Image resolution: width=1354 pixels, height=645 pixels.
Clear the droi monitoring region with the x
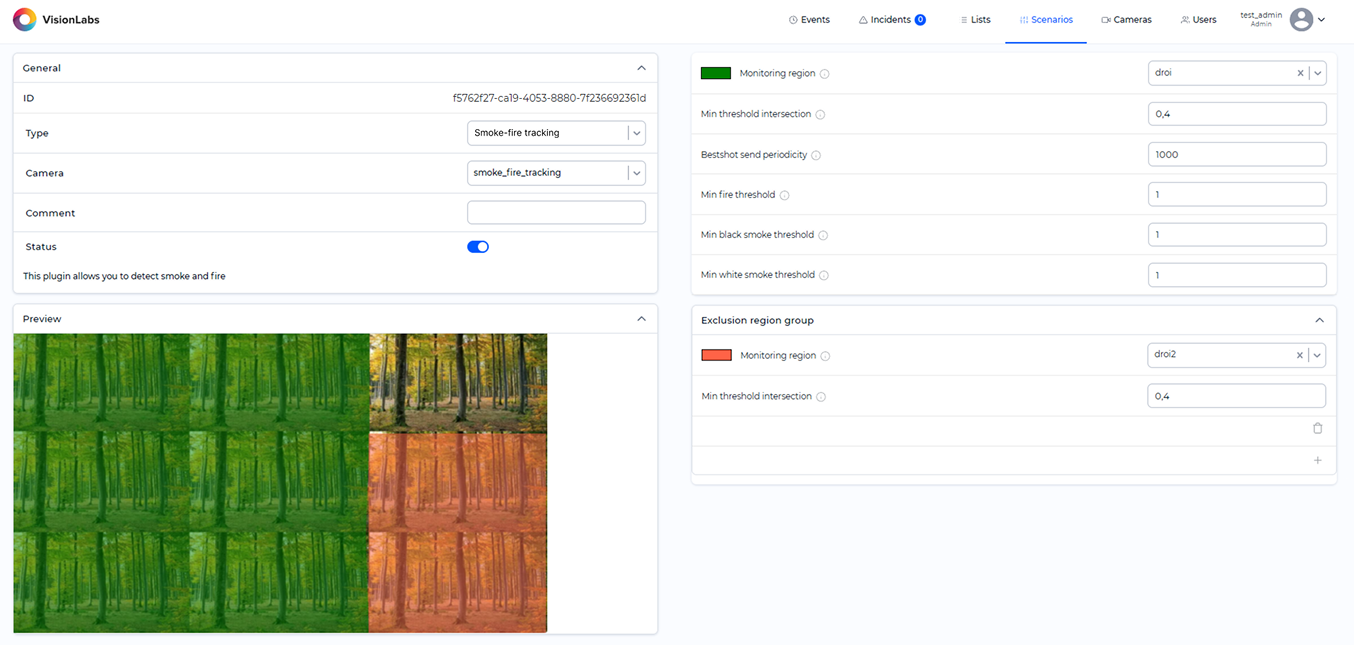1300,72
